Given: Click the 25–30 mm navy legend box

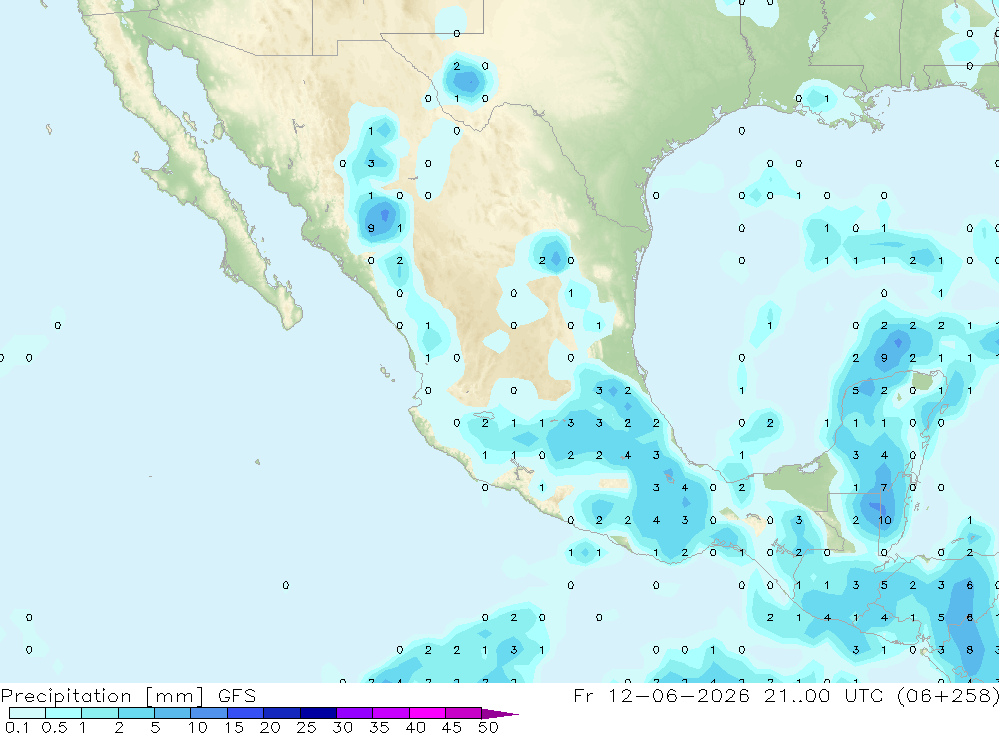Looking at the screenshot, I should click(x=318, y=713).
